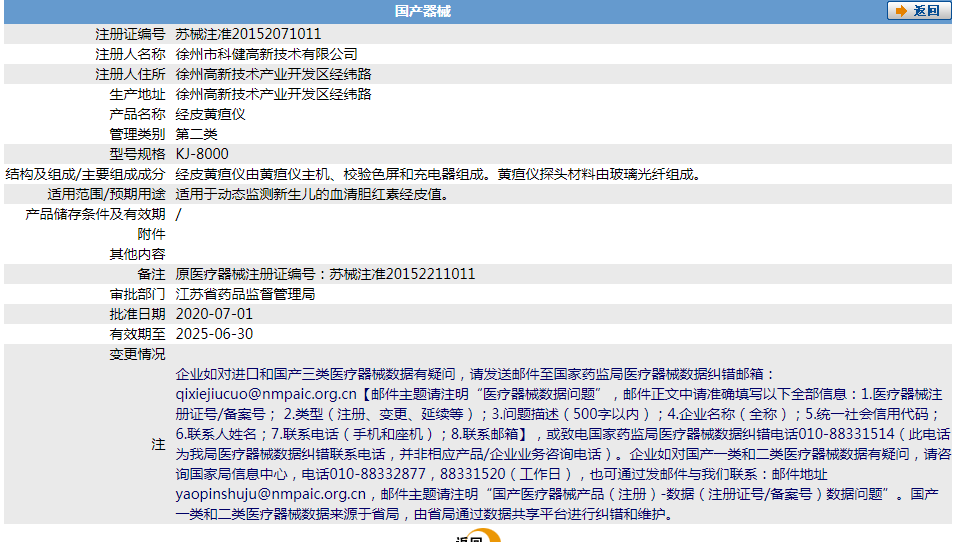This screenshot has height=542, width=954.
Task: Select model specification KJ-8000
Action: [202, 154]
